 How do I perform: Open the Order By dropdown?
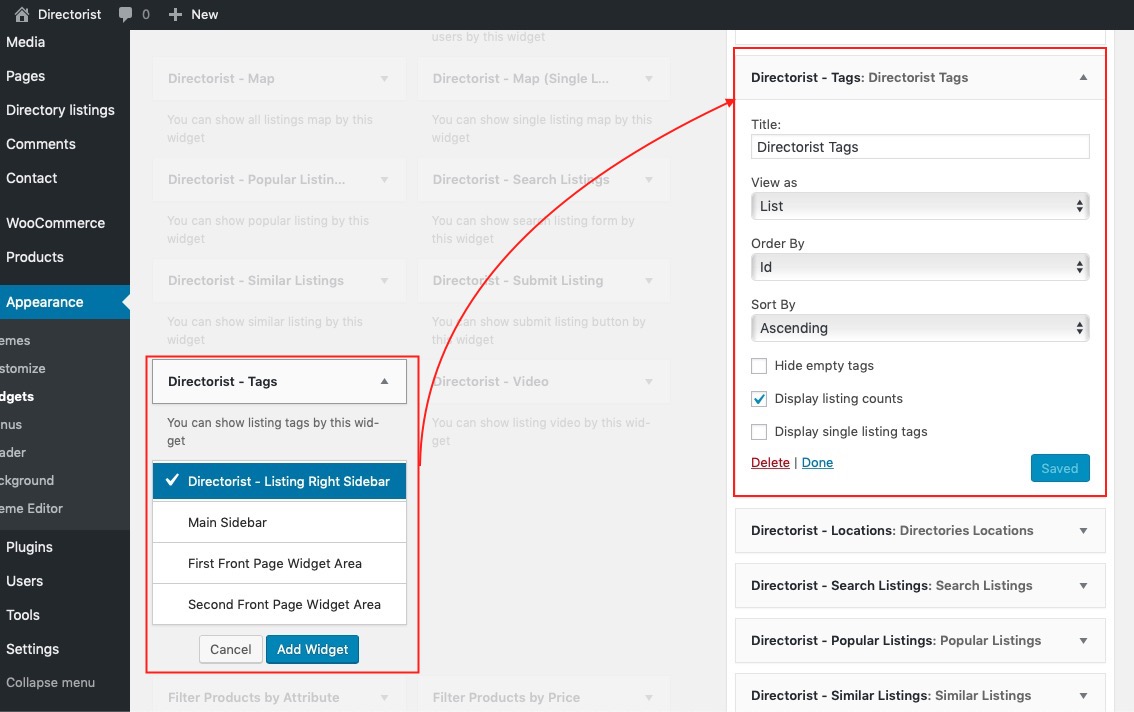click(920, 267)
